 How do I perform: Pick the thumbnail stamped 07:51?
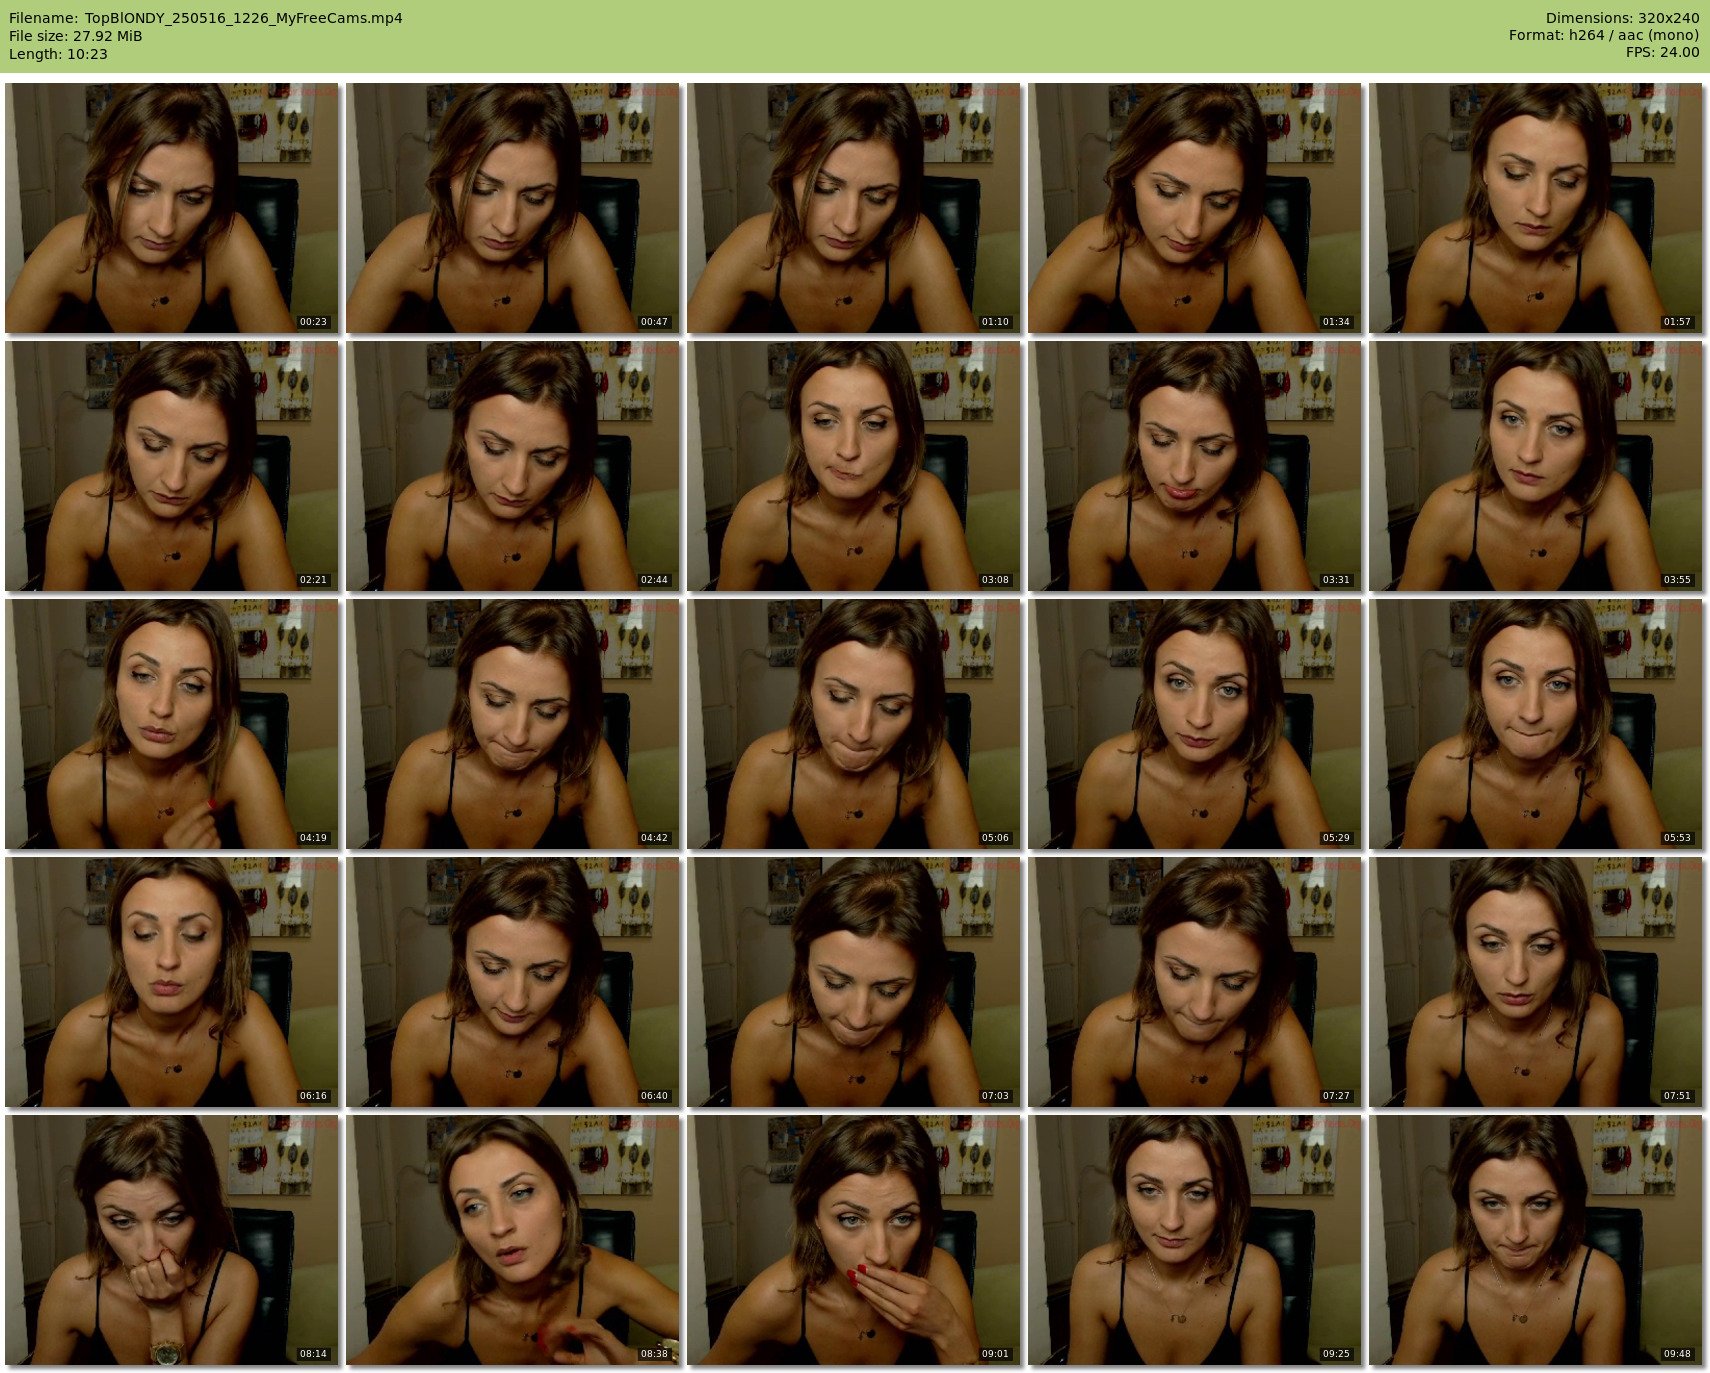click(x=1536, y=982)
